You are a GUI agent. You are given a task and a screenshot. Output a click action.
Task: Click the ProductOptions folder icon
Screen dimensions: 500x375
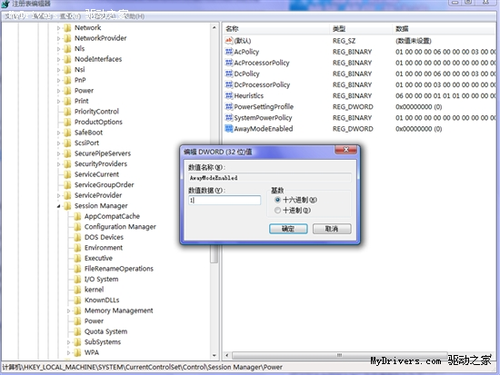[67, 122]
